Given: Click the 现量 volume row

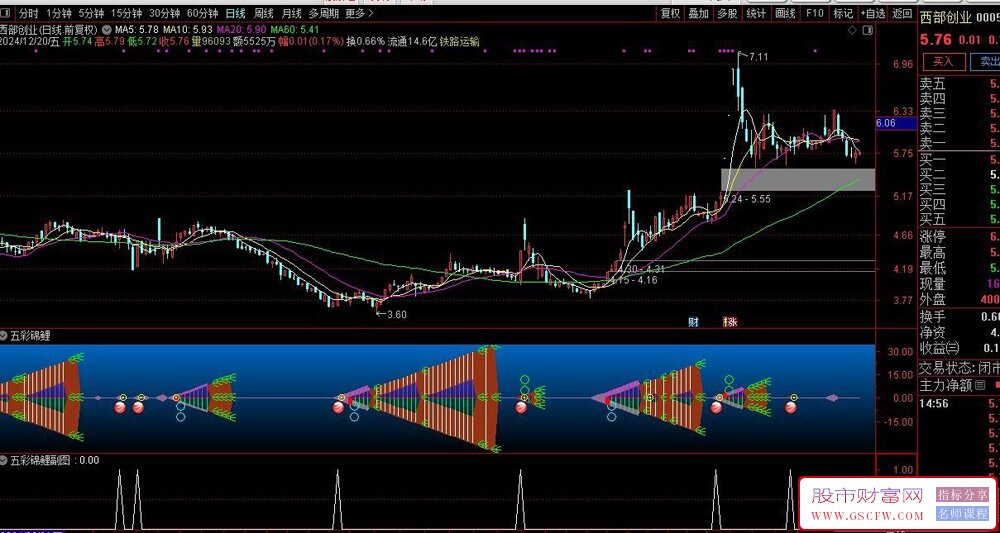Looking at the screenshot, I should [959, 284].
